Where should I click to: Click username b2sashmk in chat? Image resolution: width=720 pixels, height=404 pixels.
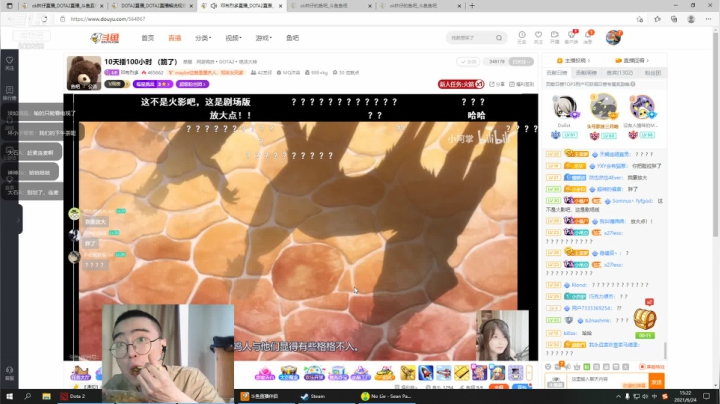tap(597, 320)
